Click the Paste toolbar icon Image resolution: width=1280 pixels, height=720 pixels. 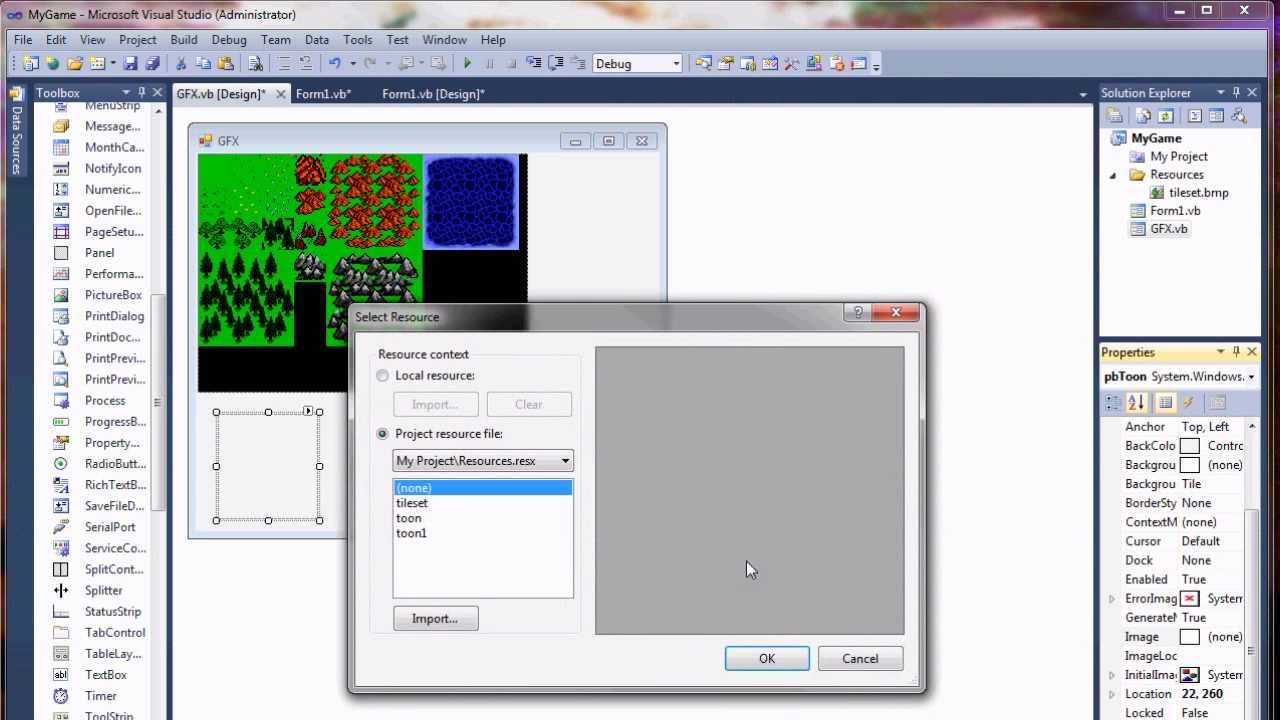click(225, 63)
